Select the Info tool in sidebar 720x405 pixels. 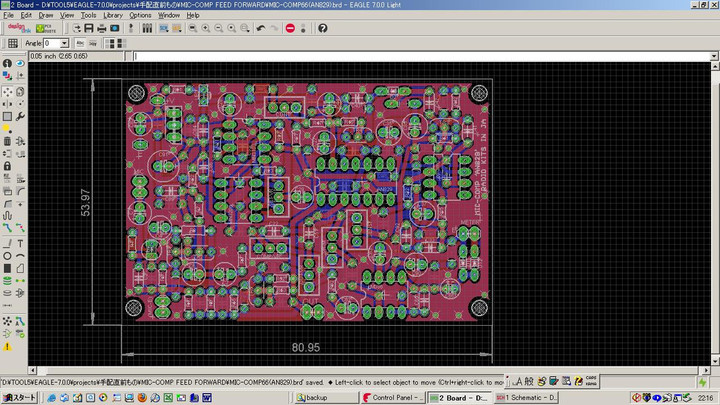(x=7, y=63)
